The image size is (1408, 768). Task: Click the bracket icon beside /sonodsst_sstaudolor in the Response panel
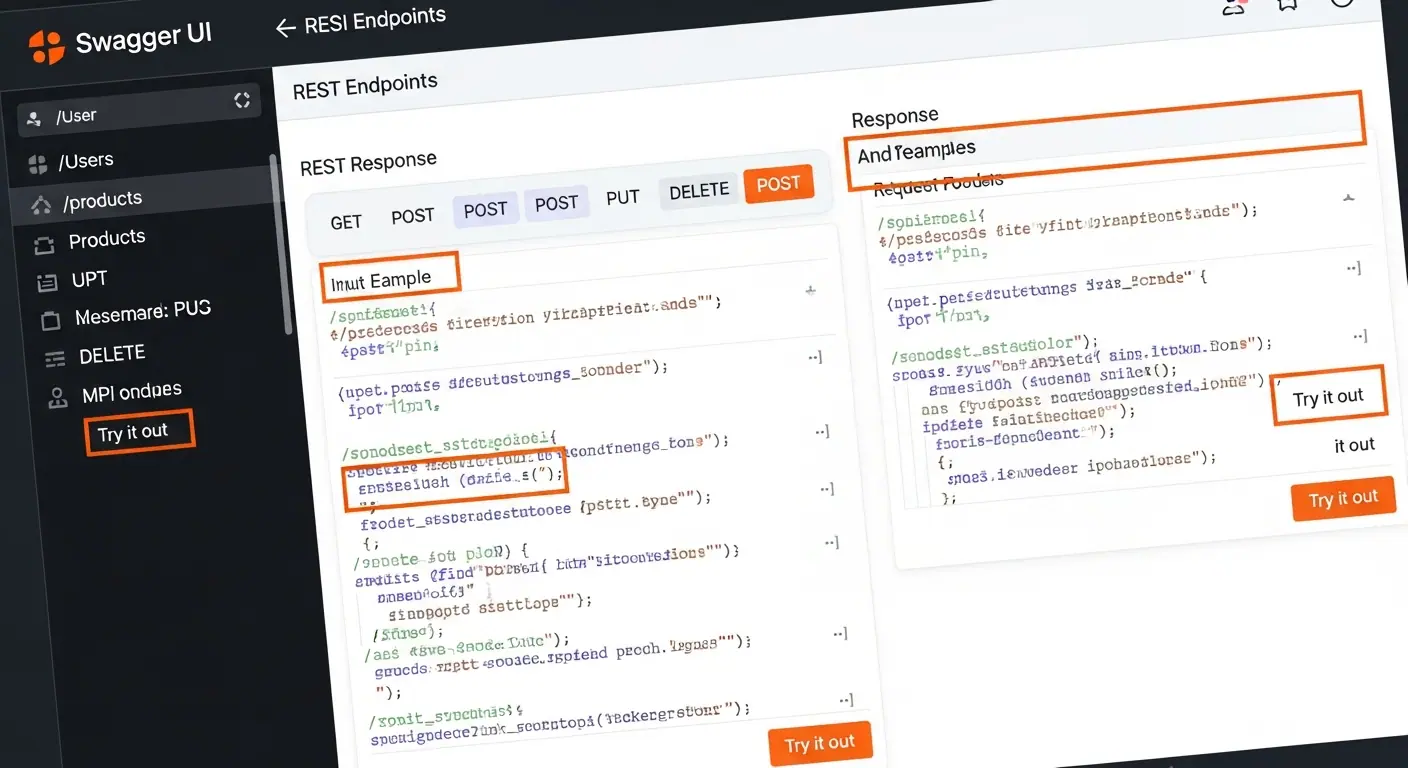point(1360,337)
